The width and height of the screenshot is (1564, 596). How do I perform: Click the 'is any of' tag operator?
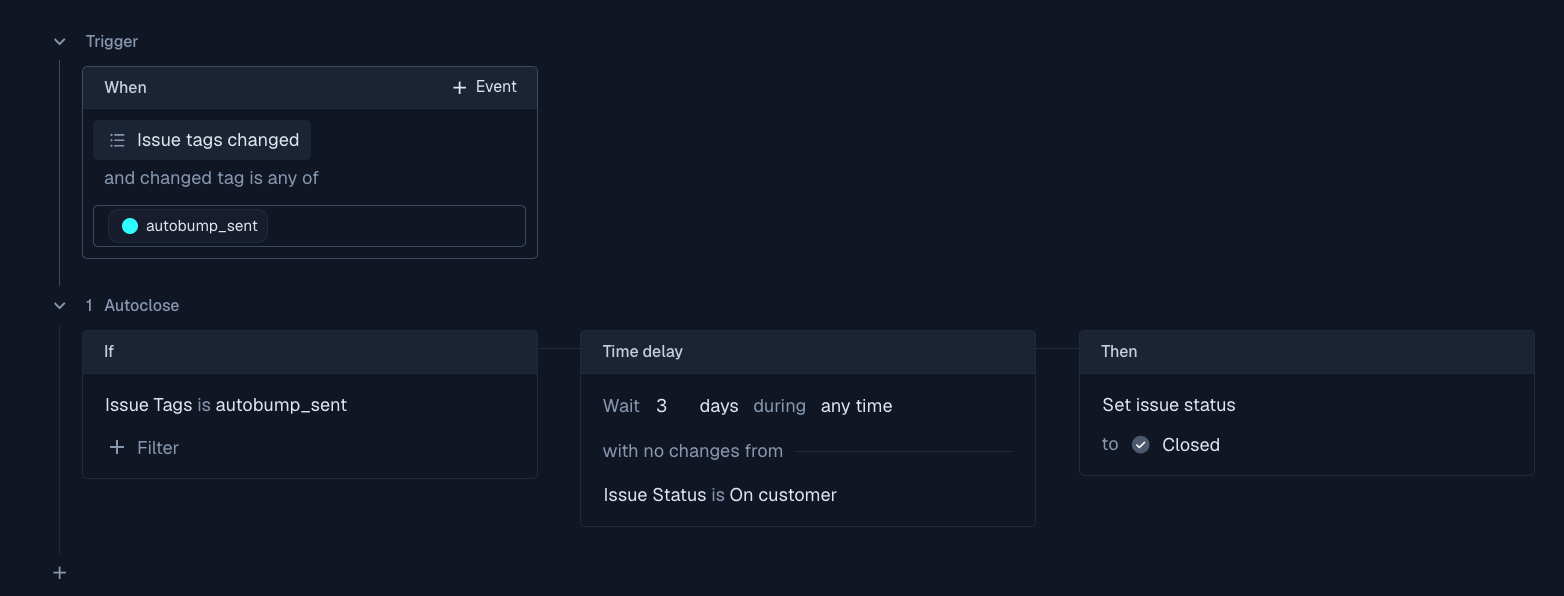tap(284, 178)
